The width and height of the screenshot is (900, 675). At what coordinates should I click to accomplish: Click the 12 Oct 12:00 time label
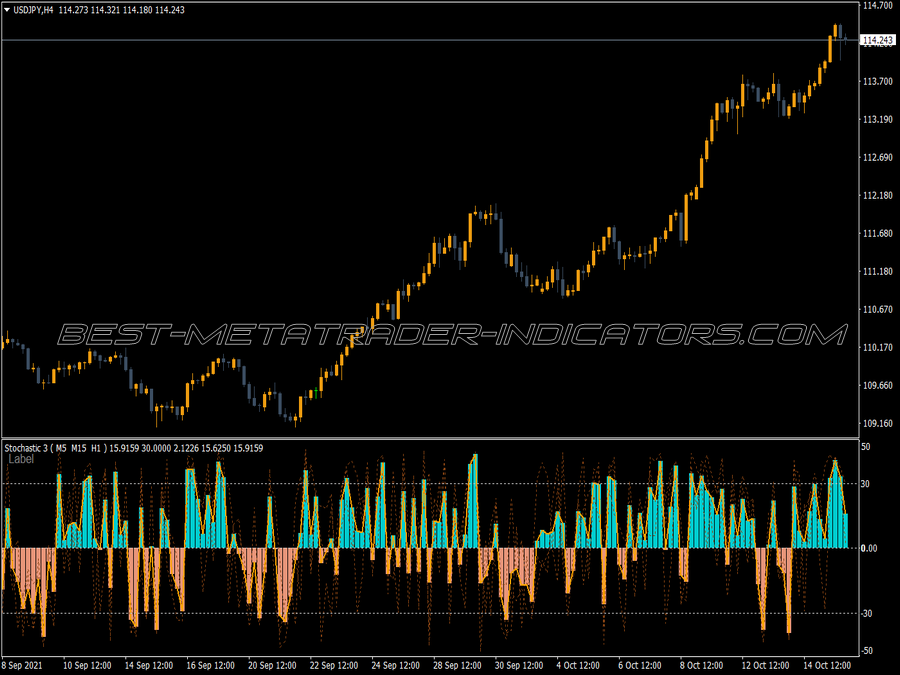[765, 665]
